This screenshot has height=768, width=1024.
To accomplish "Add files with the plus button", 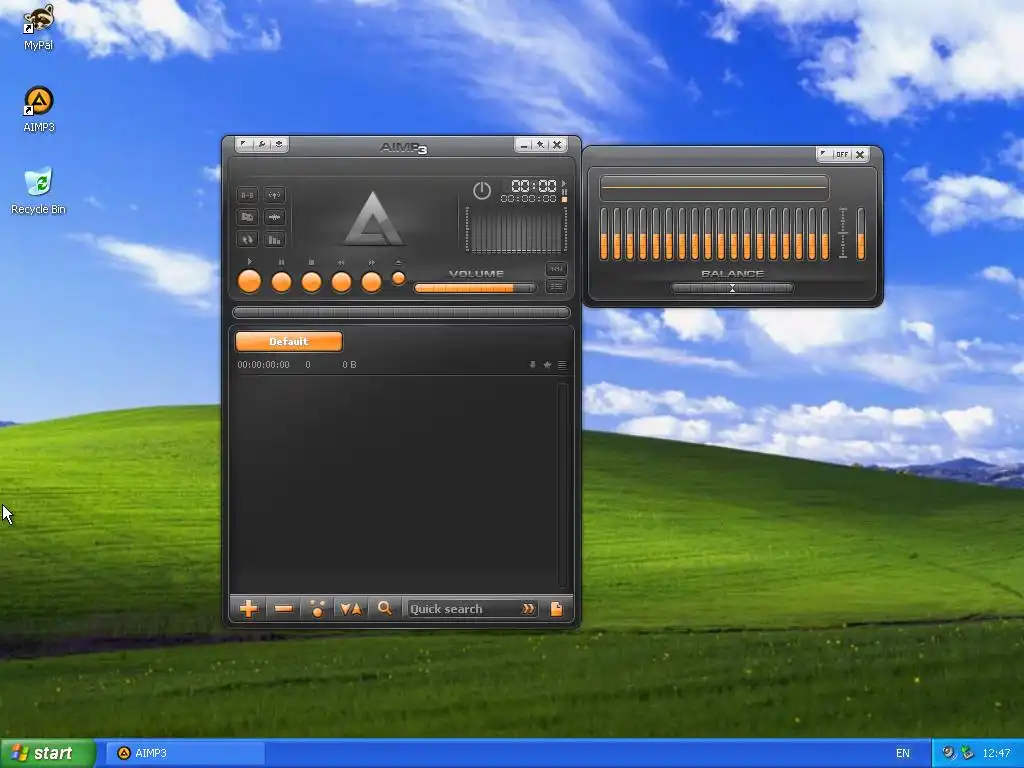I will (248, 609).
